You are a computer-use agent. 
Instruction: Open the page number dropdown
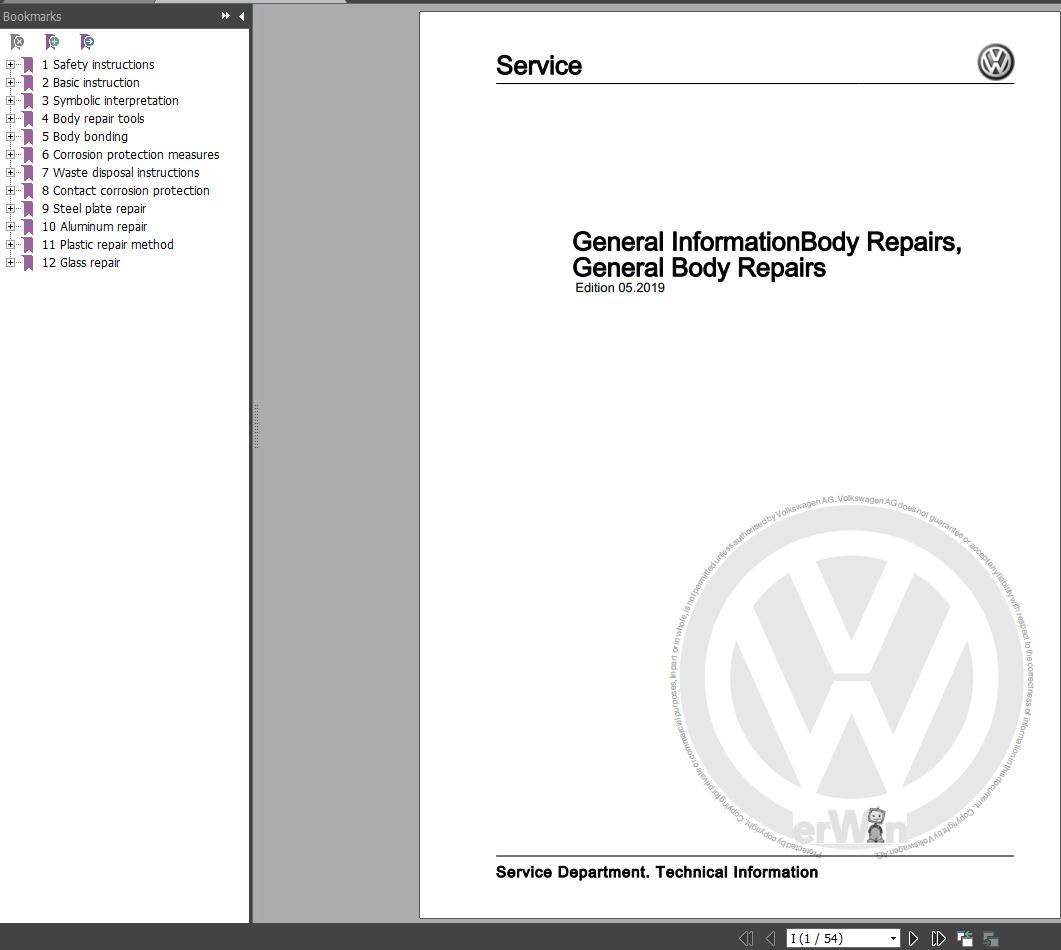[x=893, y=938]
